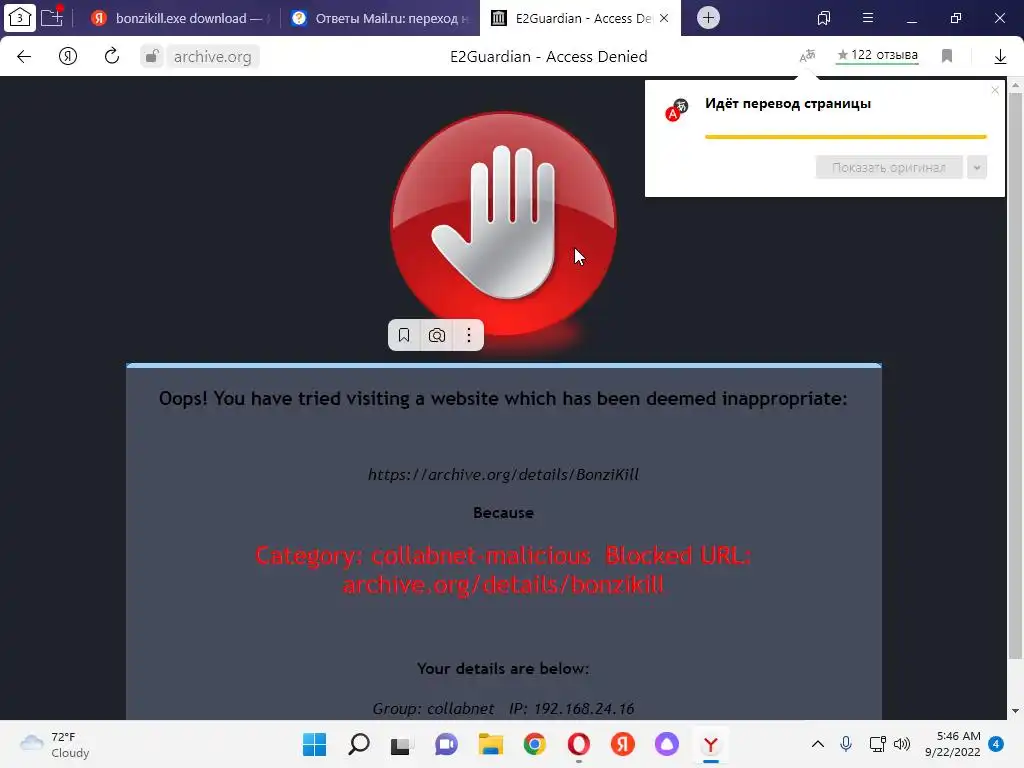1024x768 pixels.
Task: Click the 'Group: collabnet IP: 192.168.24.16' text
Action: [503, 708]
